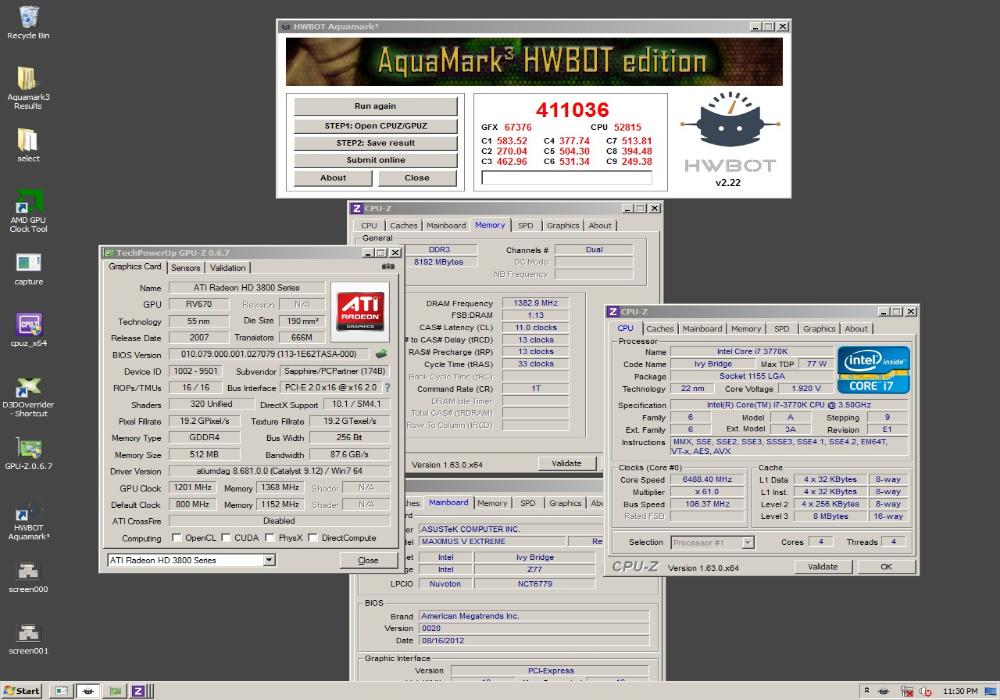Launch the AMD GPU Clock Tool shortcut
1000x700 pixels.
pos(28,211)
